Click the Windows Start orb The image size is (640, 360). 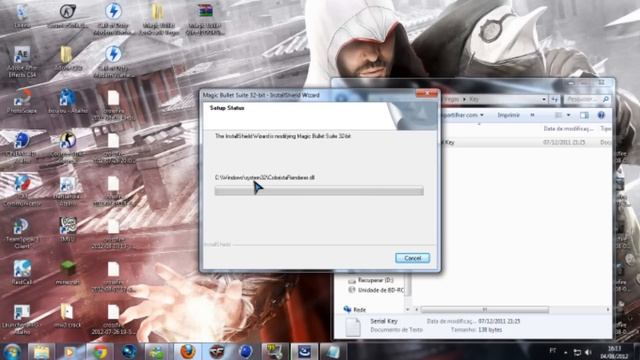[x=12, y=351]
